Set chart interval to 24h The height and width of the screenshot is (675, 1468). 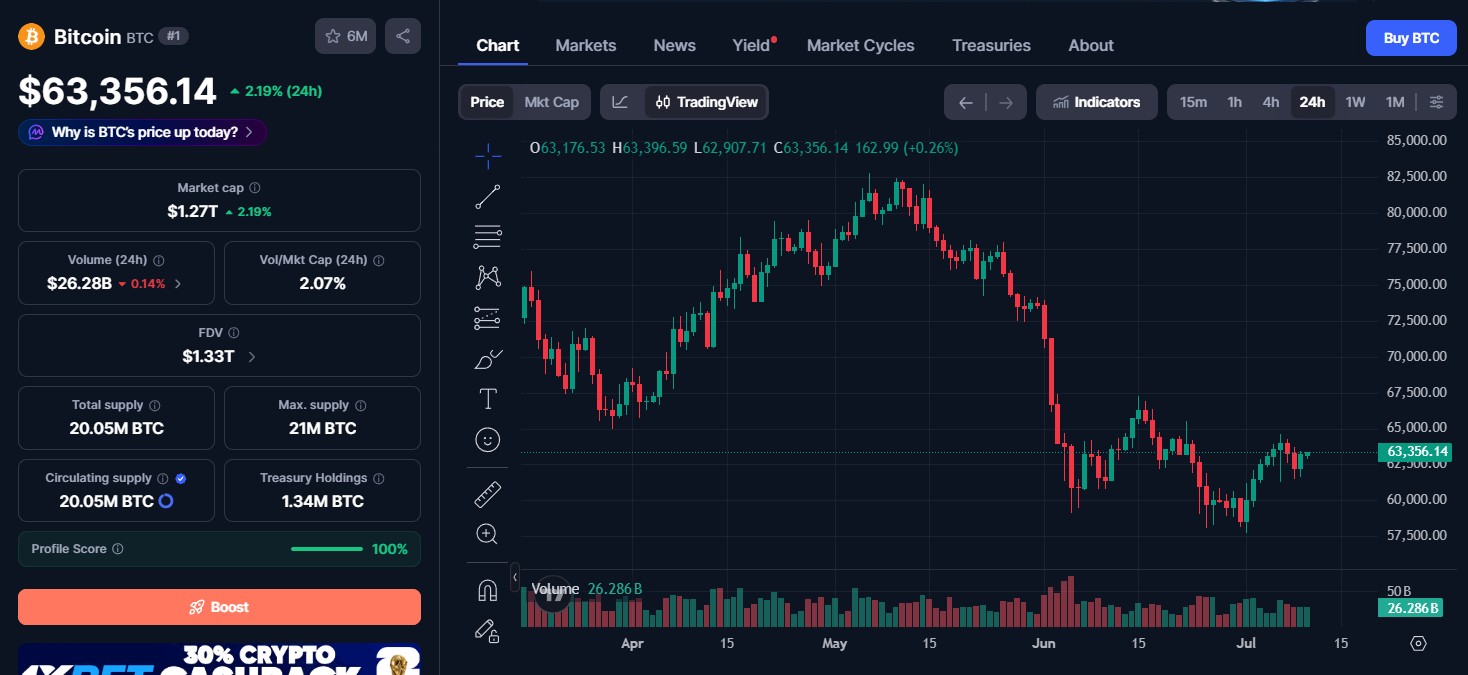tap(1312, 102)
